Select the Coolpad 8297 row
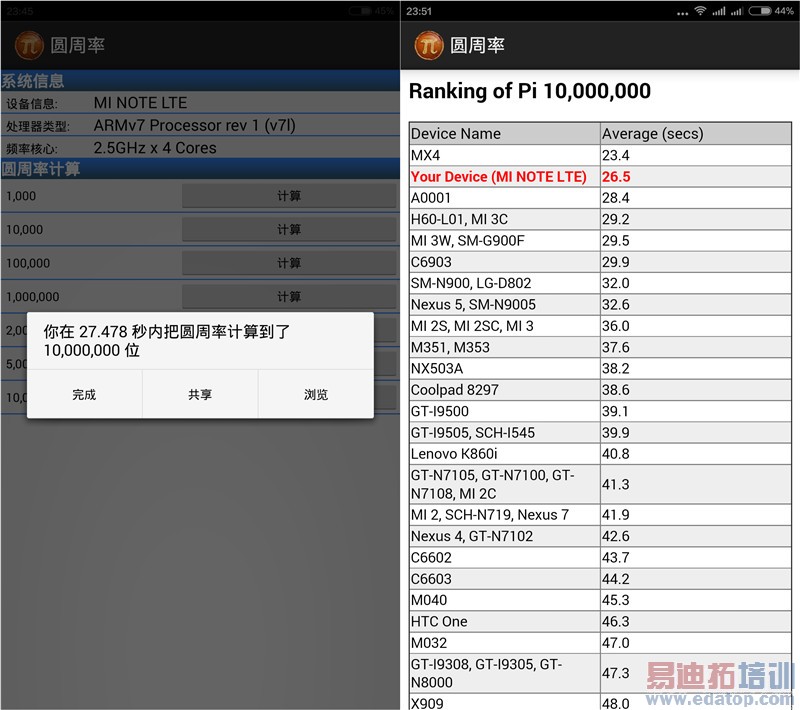 coord(600,390)
